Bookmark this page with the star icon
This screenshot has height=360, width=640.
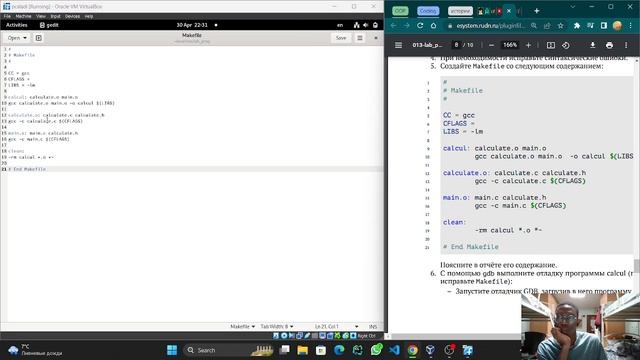click(x=560, y=25)
